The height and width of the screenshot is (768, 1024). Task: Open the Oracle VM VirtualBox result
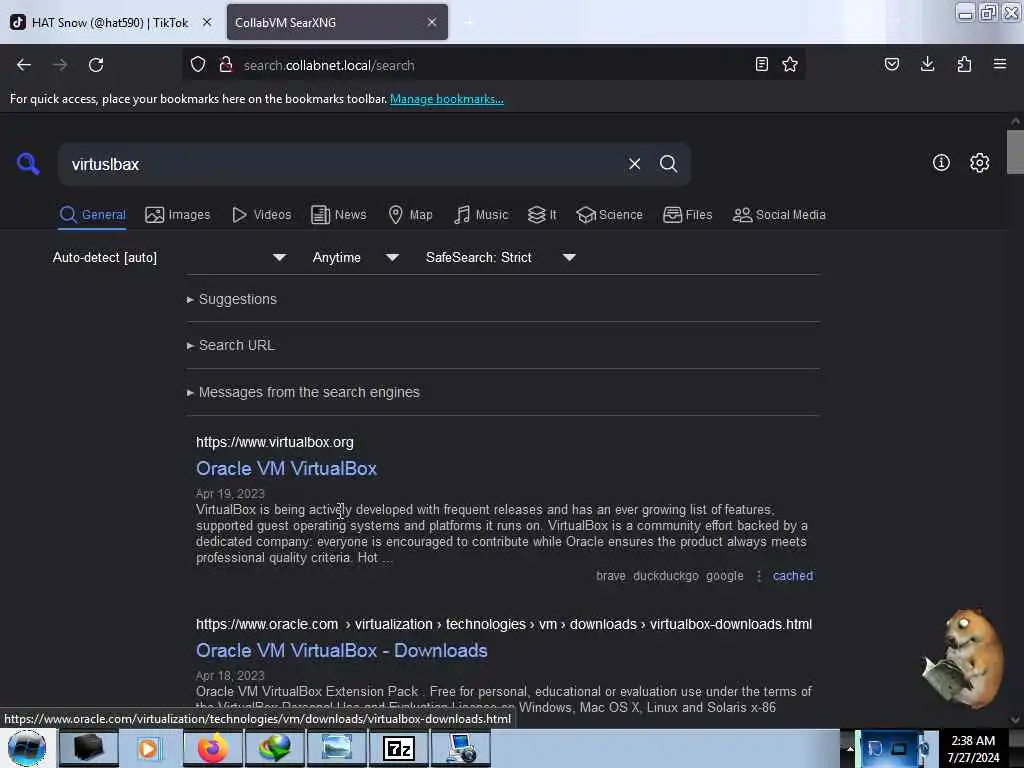[286, 468]
